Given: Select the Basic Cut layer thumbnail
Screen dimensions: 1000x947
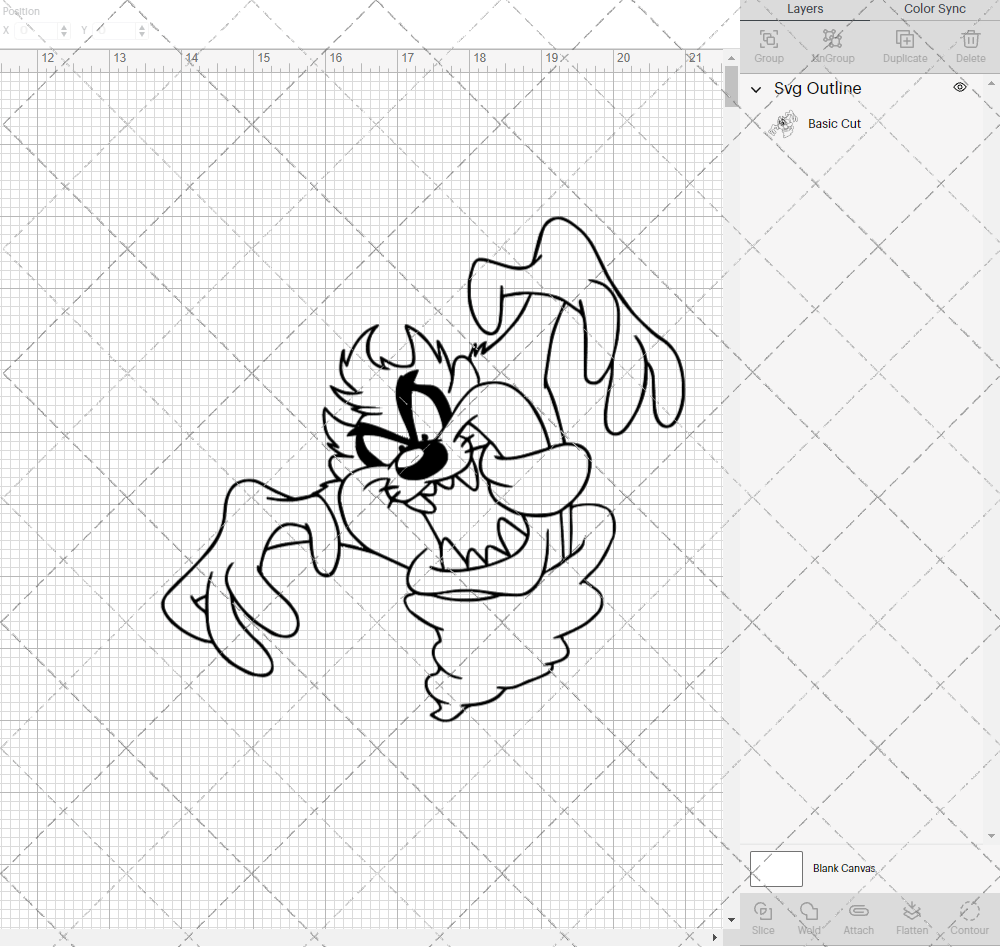Looking at the screenshot, I should tap(783, 124).
